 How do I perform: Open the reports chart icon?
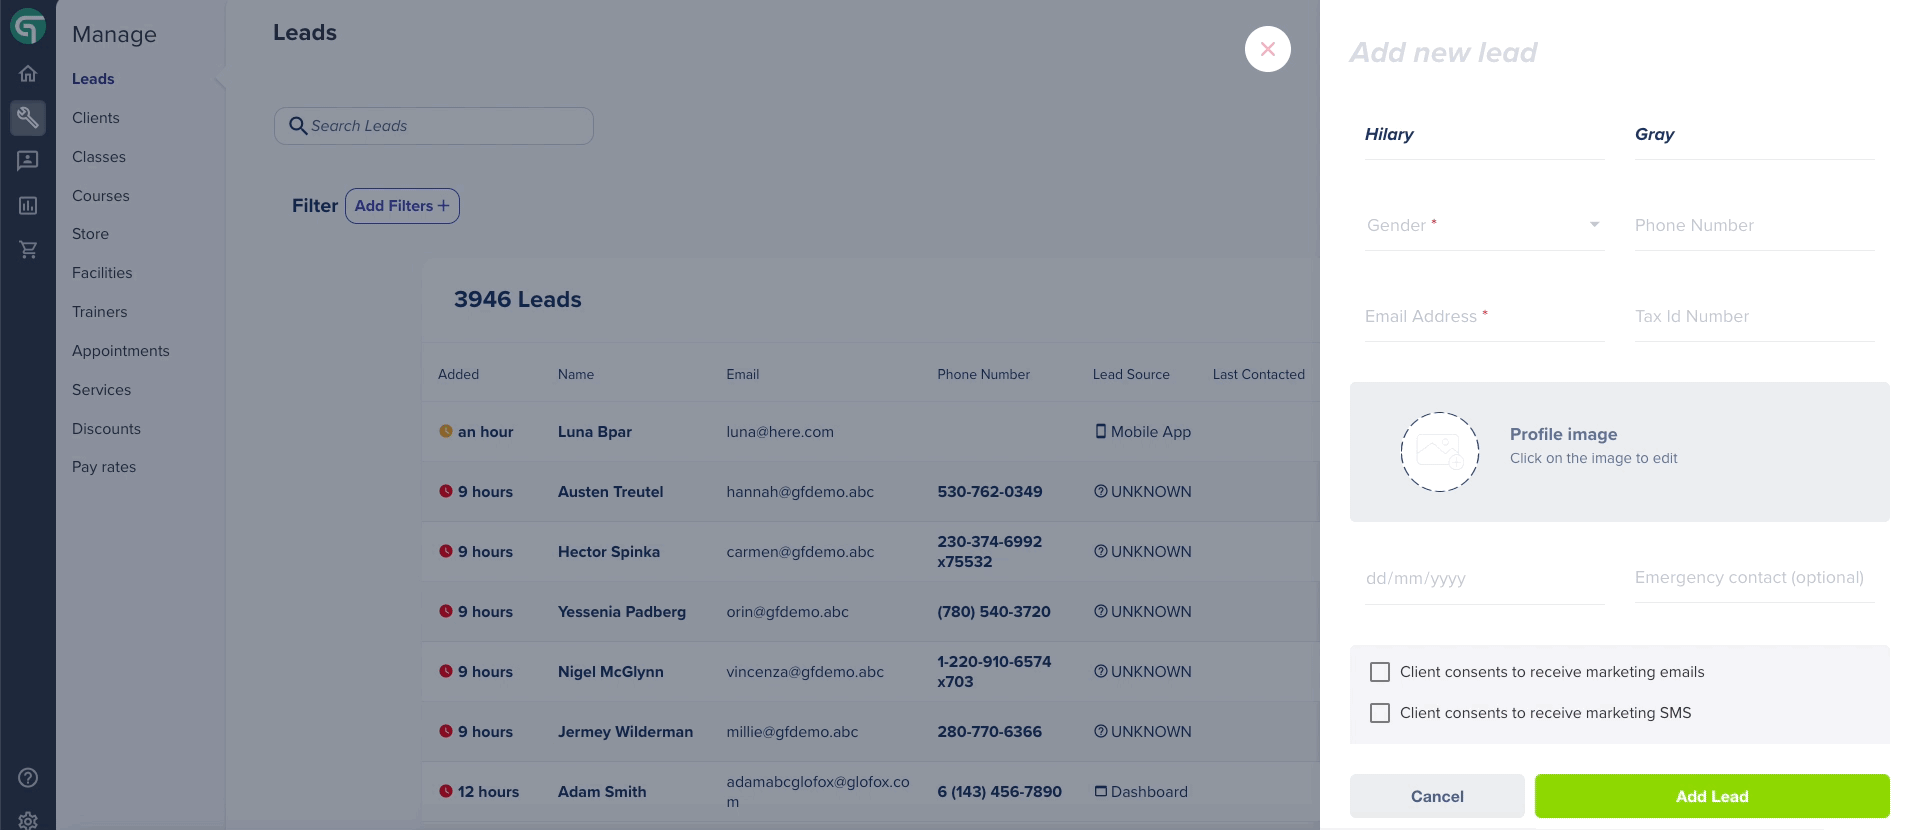(x=28, y=205)
